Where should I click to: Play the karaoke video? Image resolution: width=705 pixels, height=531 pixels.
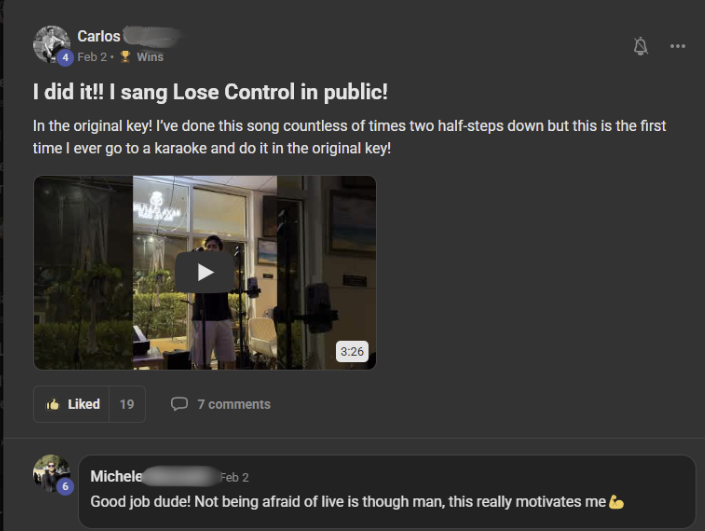205,272
